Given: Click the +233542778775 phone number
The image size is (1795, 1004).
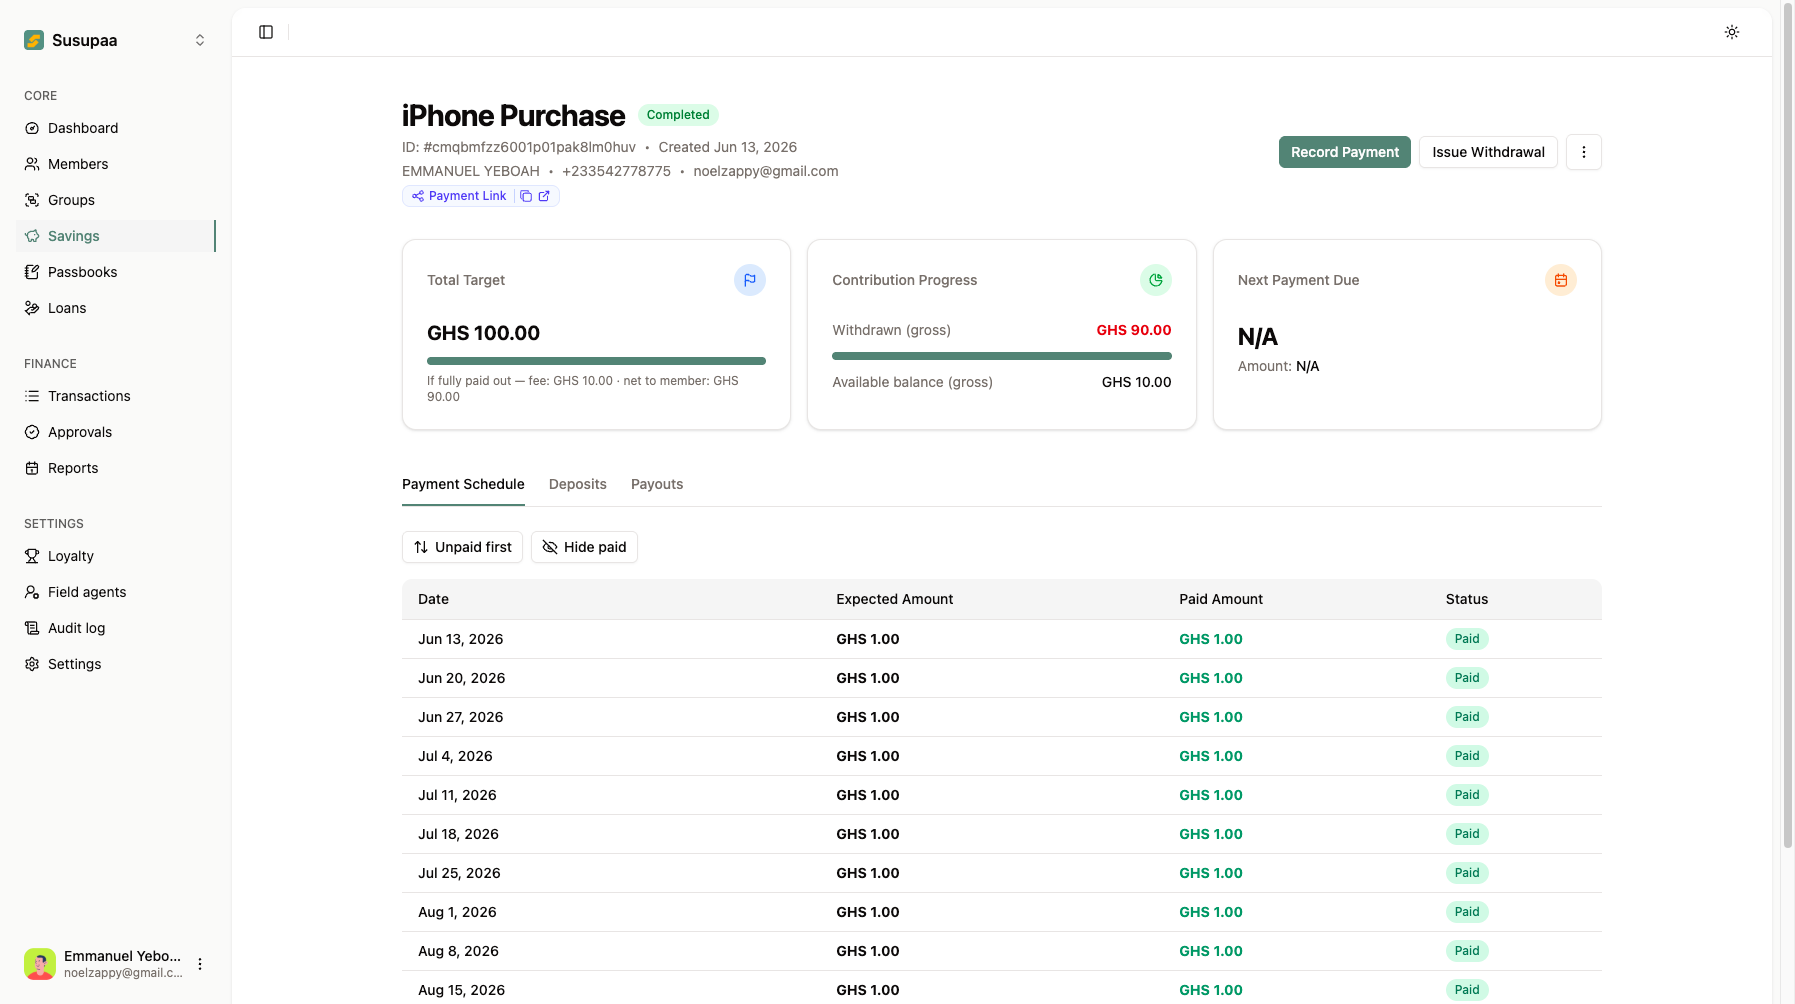Looking at the screenshot, I should pos(616,171).
